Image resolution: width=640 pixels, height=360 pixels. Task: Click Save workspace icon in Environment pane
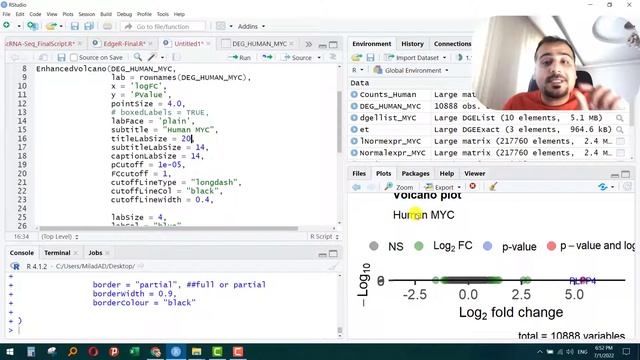(x=370, y=58)
